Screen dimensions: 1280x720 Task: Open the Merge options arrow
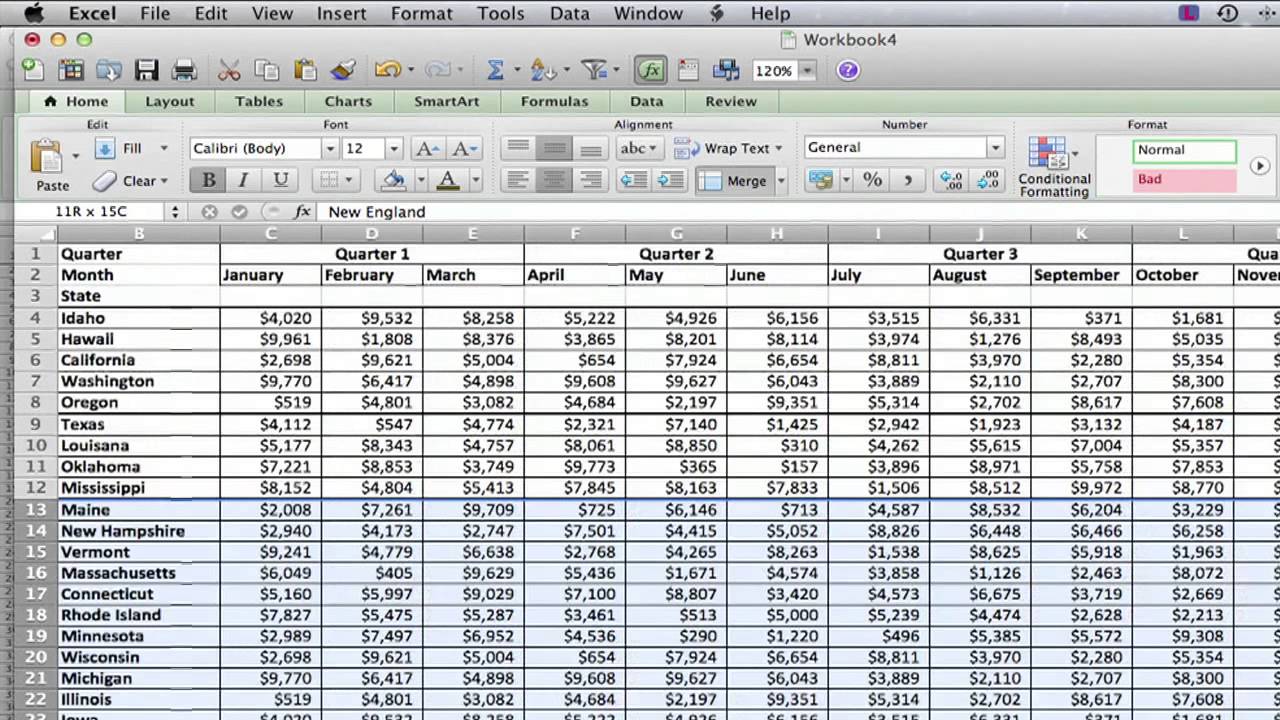[781, 181]
